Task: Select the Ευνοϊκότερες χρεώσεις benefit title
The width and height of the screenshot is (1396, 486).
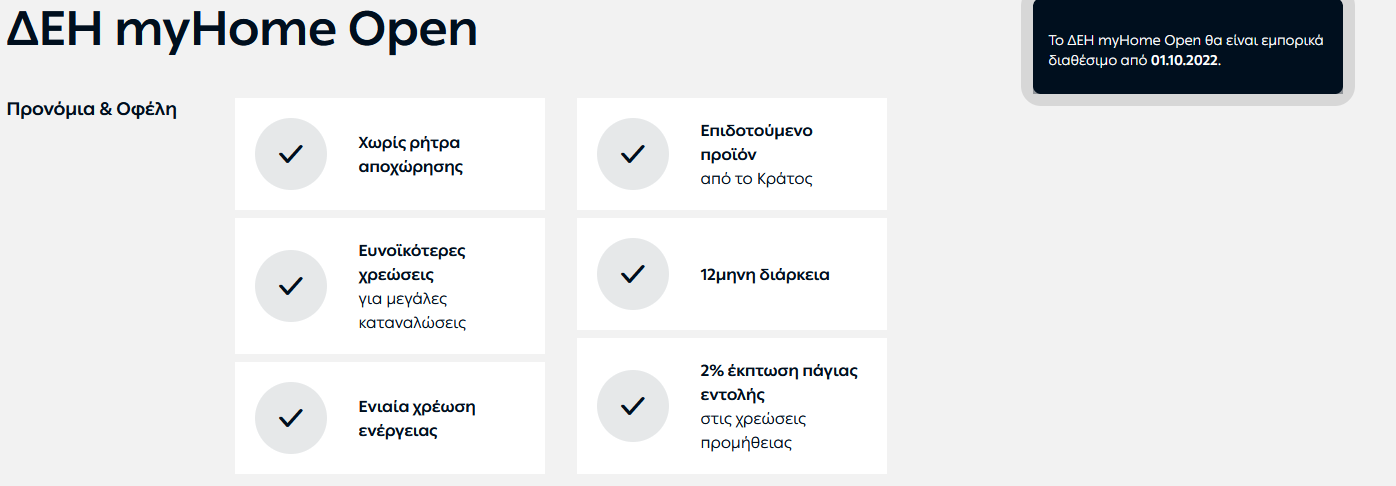Action: [412, 262]
